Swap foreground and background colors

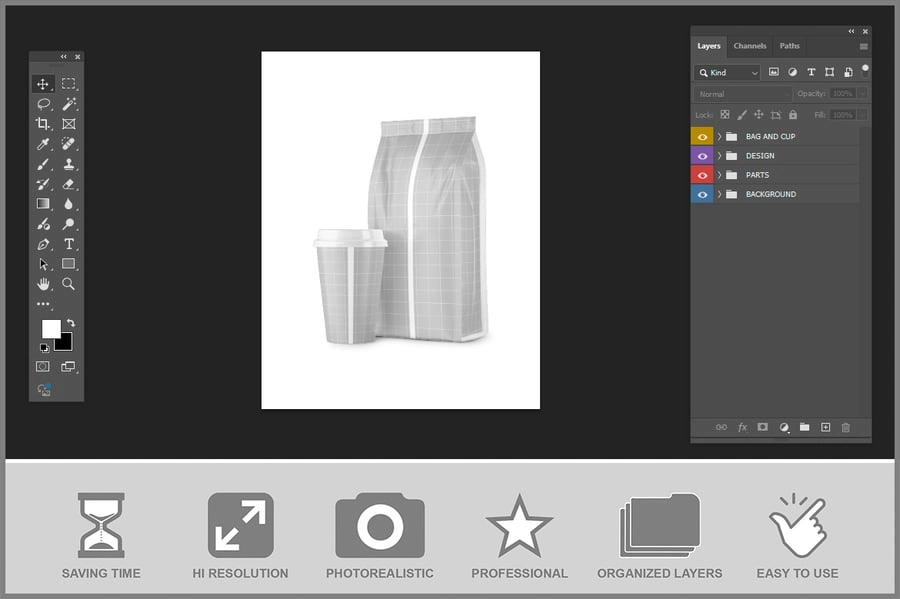pos(71,323)
